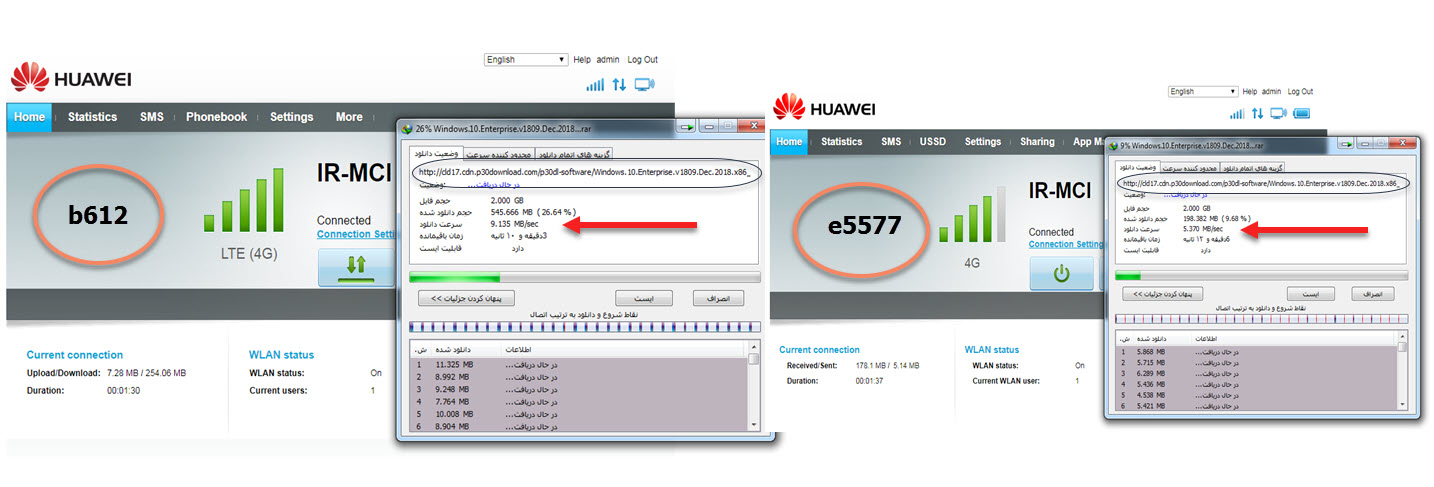
Task: Open the More tab on the b612 page
Action: pyautogui.click(x=349, y=117)
